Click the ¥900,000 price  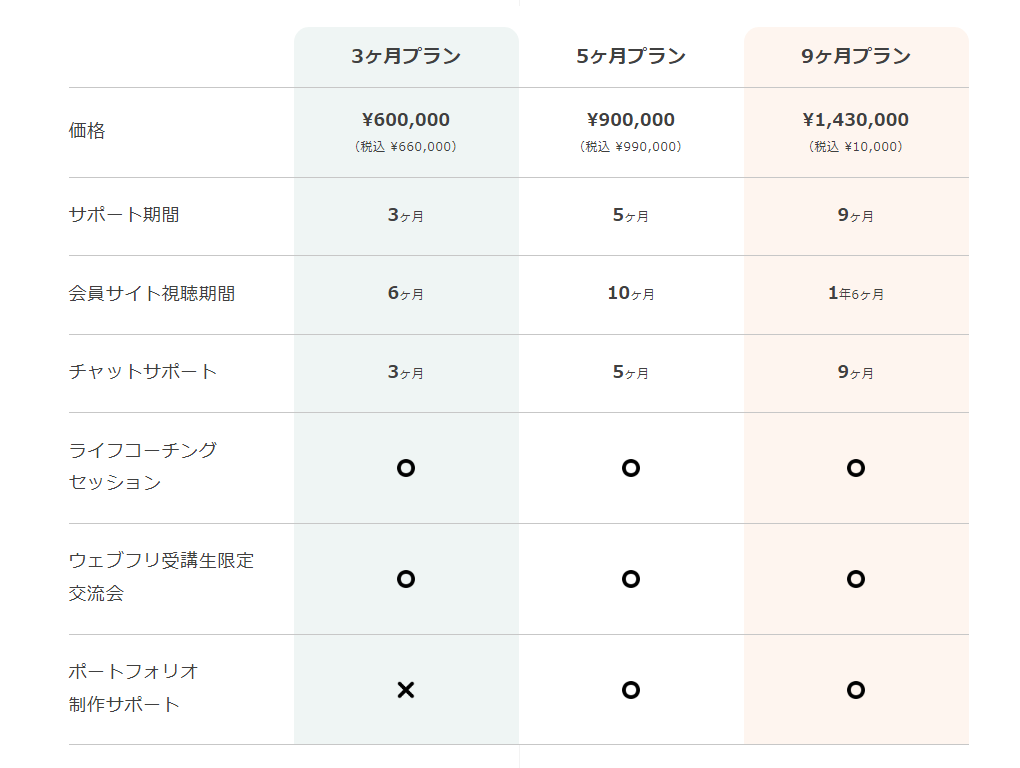[x=631, y=120]
